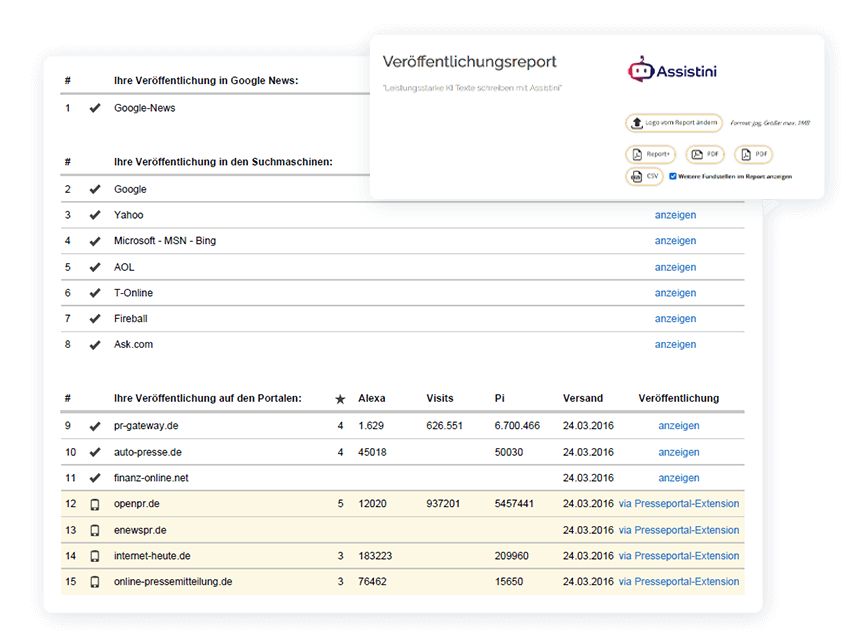Click the Visits value '937201'

pyautogui.click(x=443, y=504)
